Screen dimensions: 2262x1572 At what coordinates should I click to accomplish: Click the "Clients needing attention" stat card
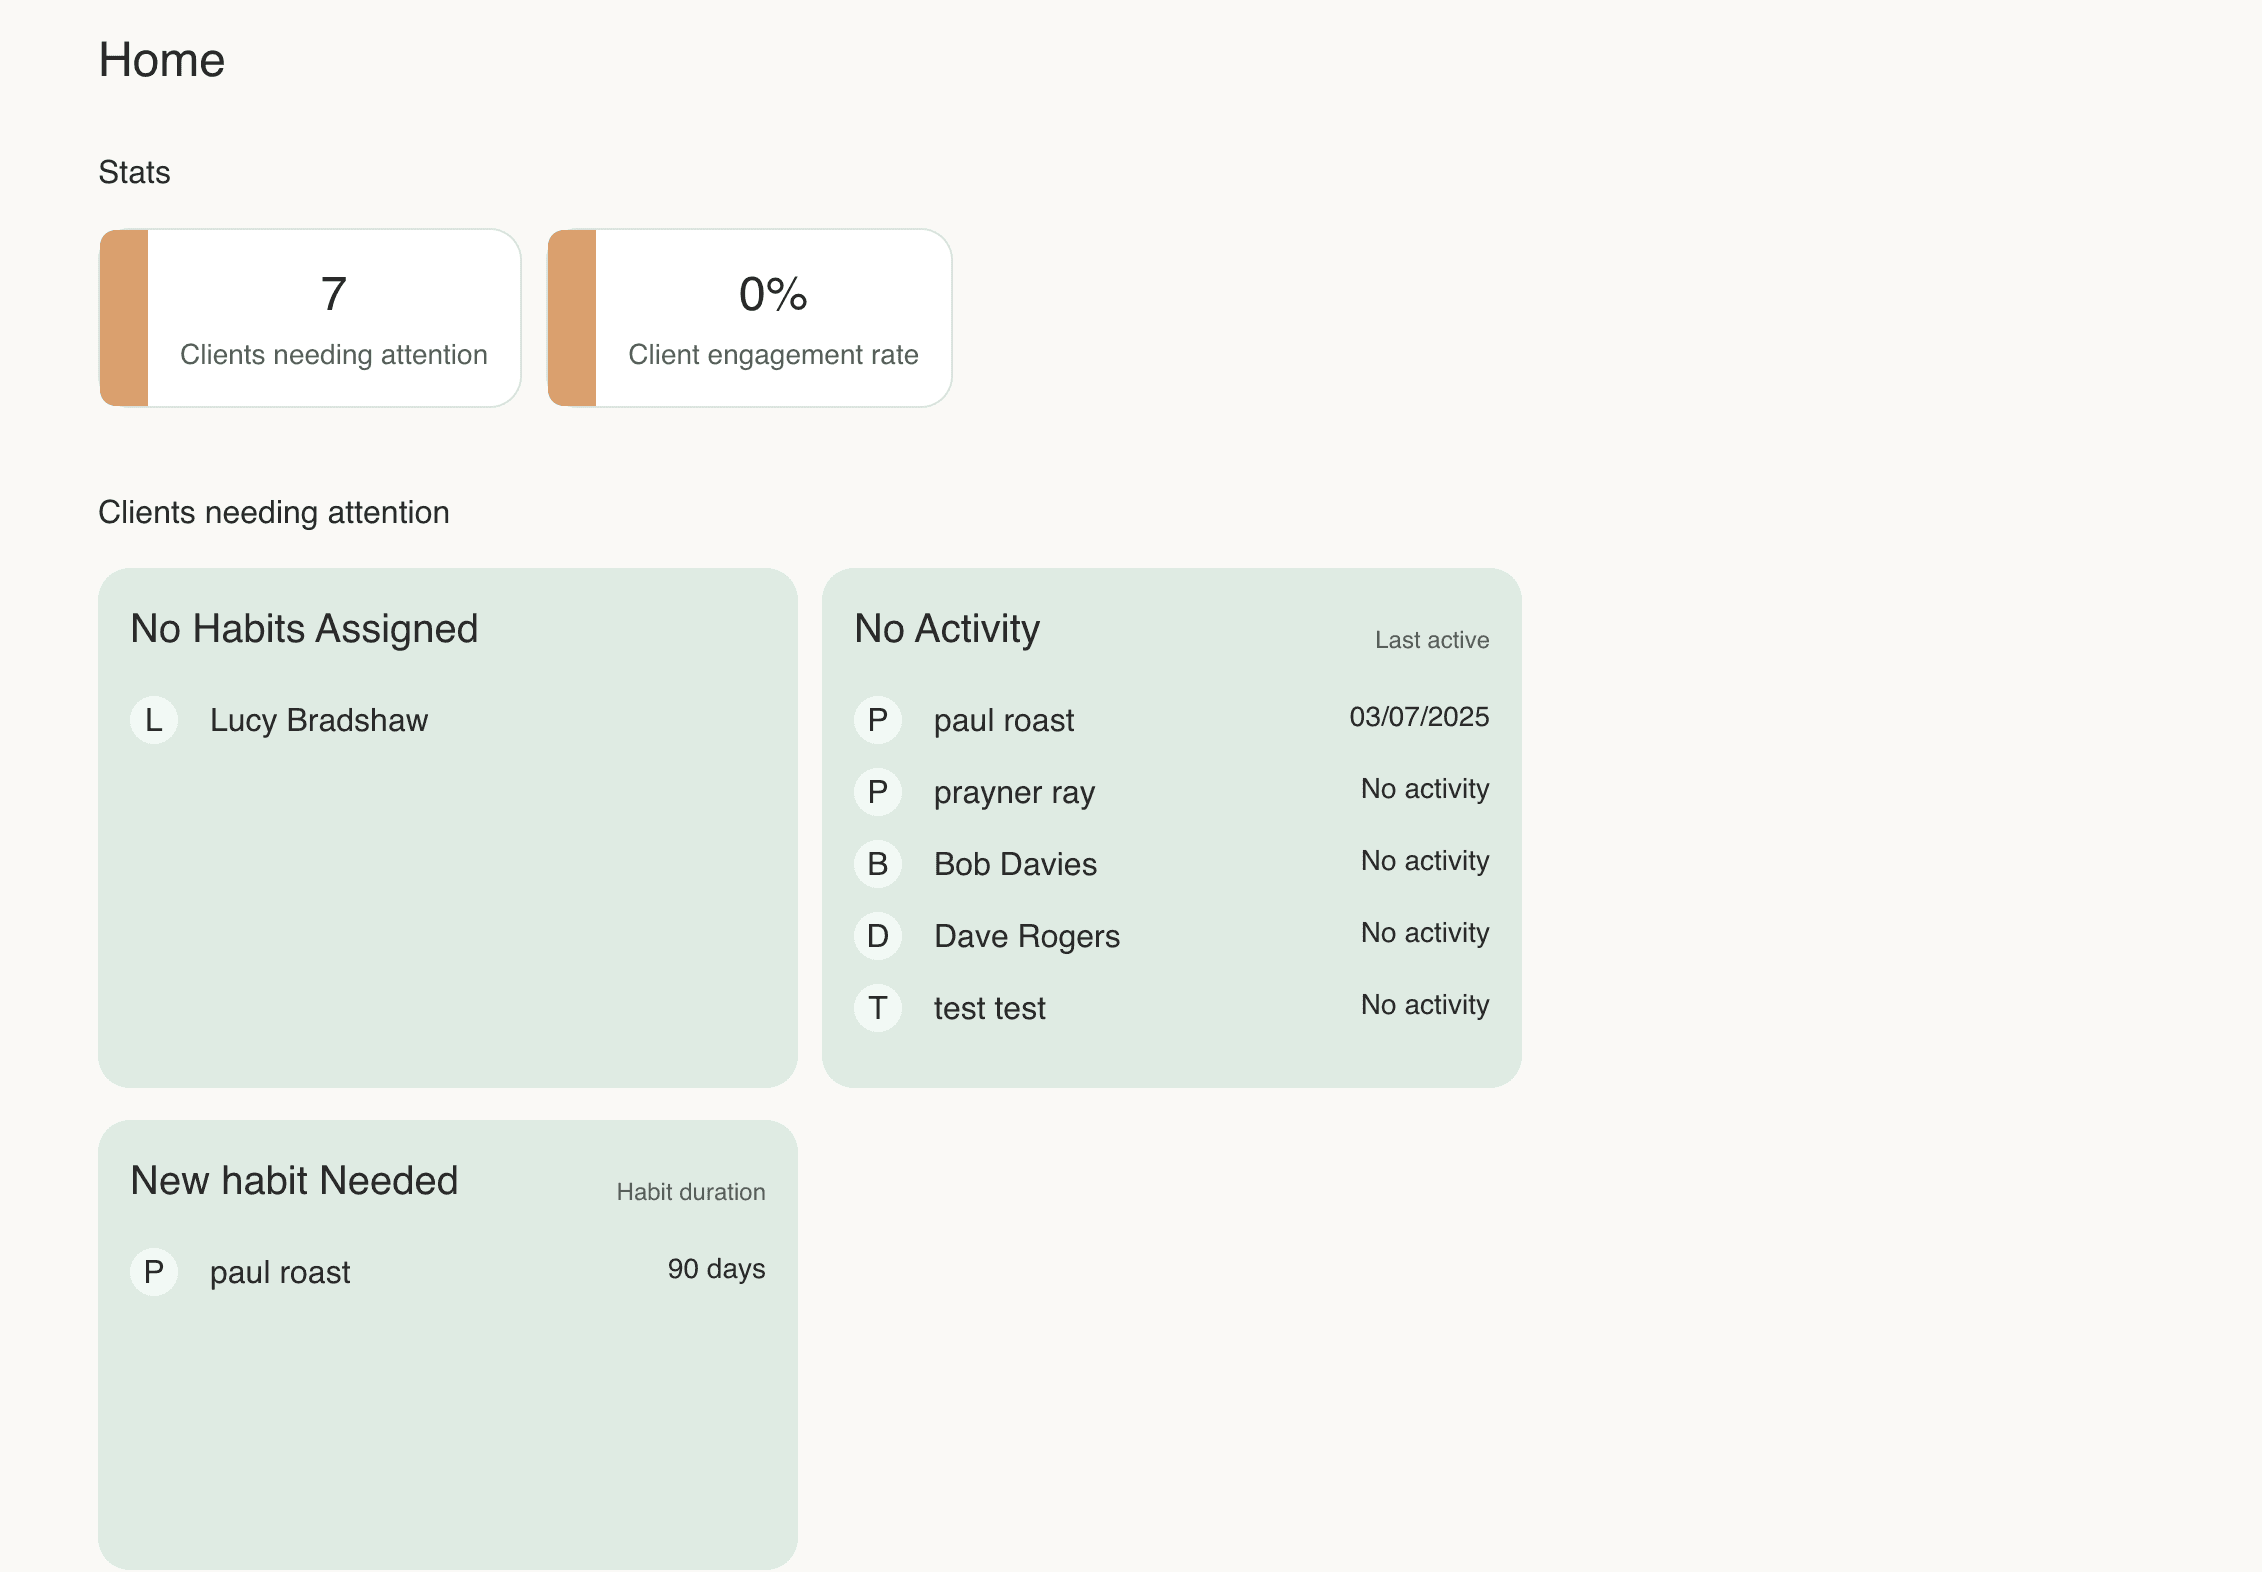(333, 318)
